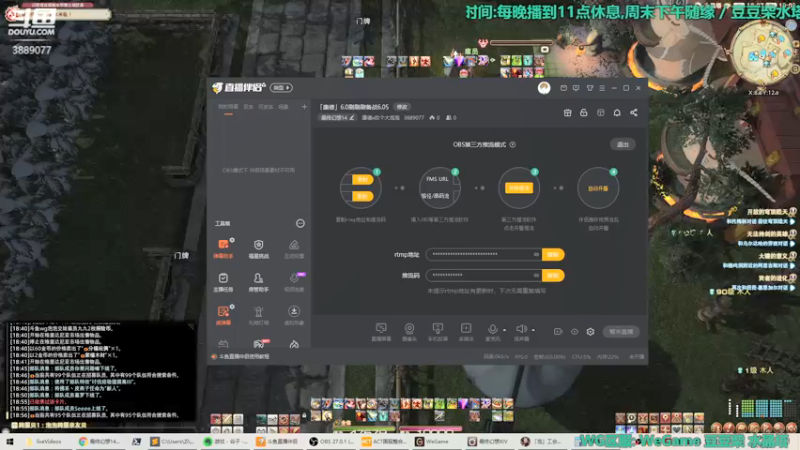
Task: Collapse the toolbox section
Action: 300,223
